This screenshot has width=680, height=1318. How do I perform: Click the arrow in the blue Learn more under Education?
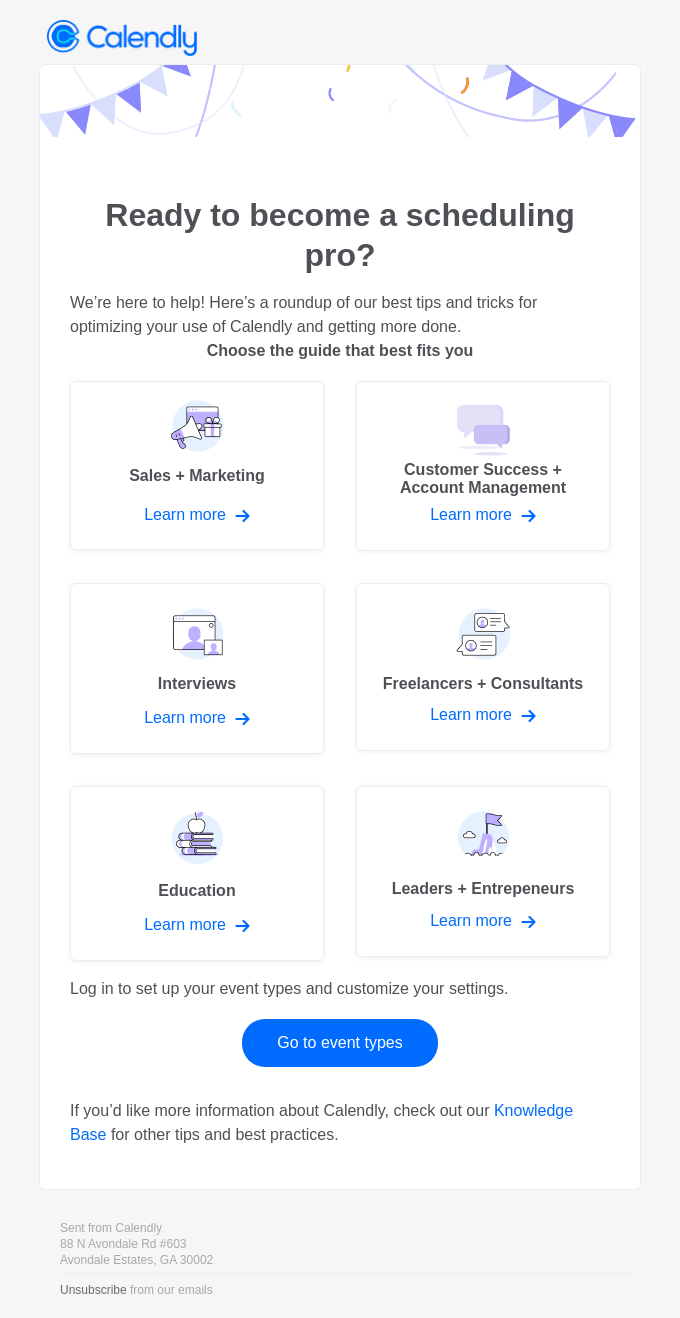click(241, 925)
